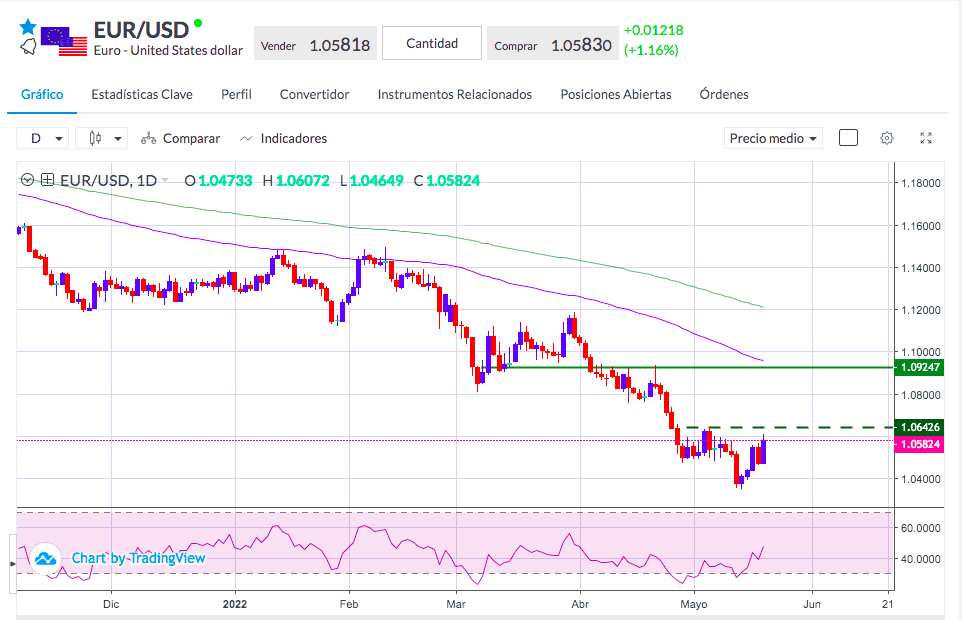Click the green 1.09247 price label
The image size is (962, 620).
click(x=920, y=367)
